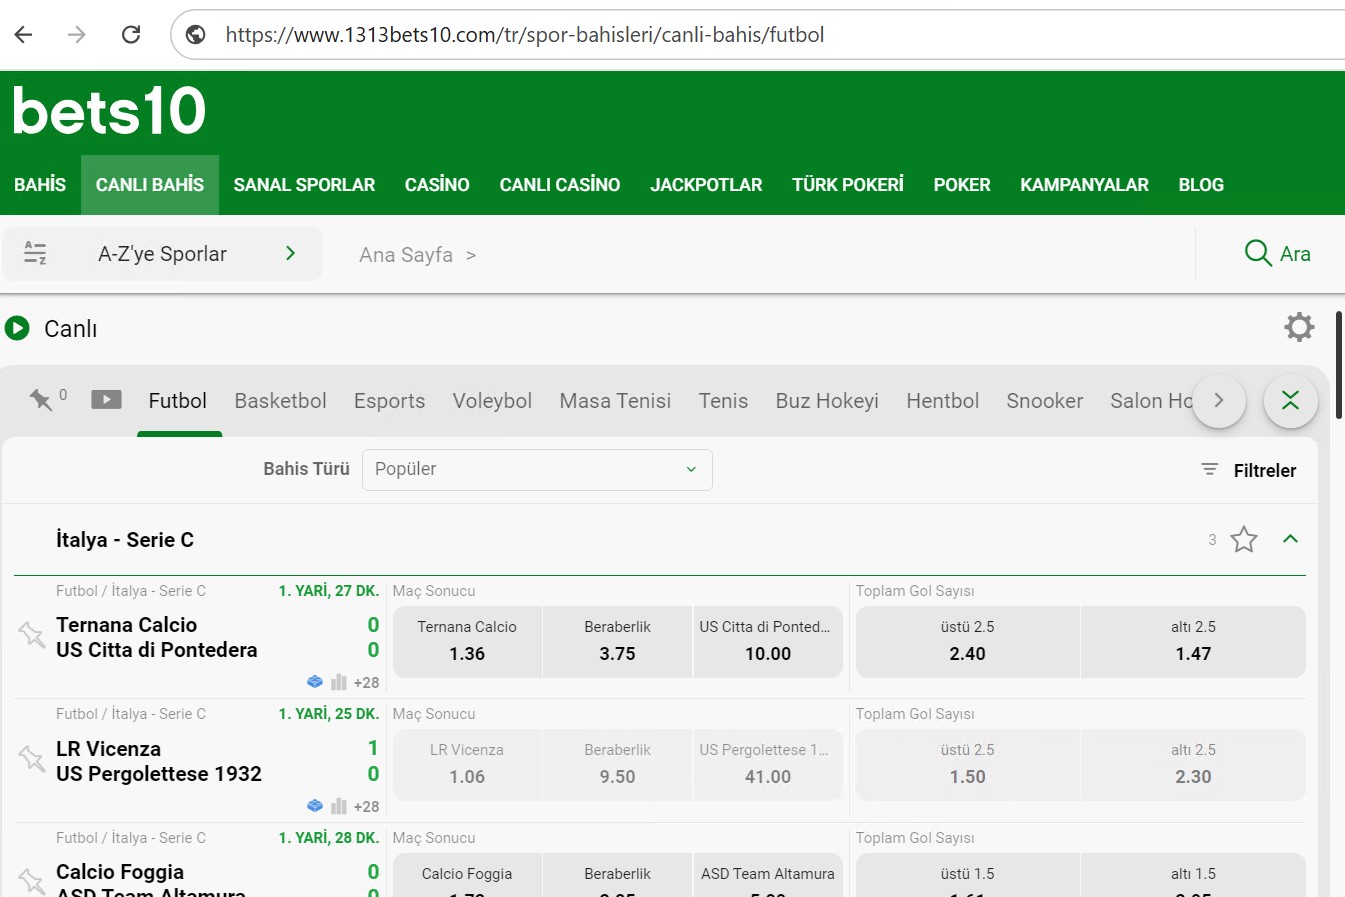Open bet builder for LR Vicenza match
The width and height of the screenshot is (1345, 897).
click(315, 806)
